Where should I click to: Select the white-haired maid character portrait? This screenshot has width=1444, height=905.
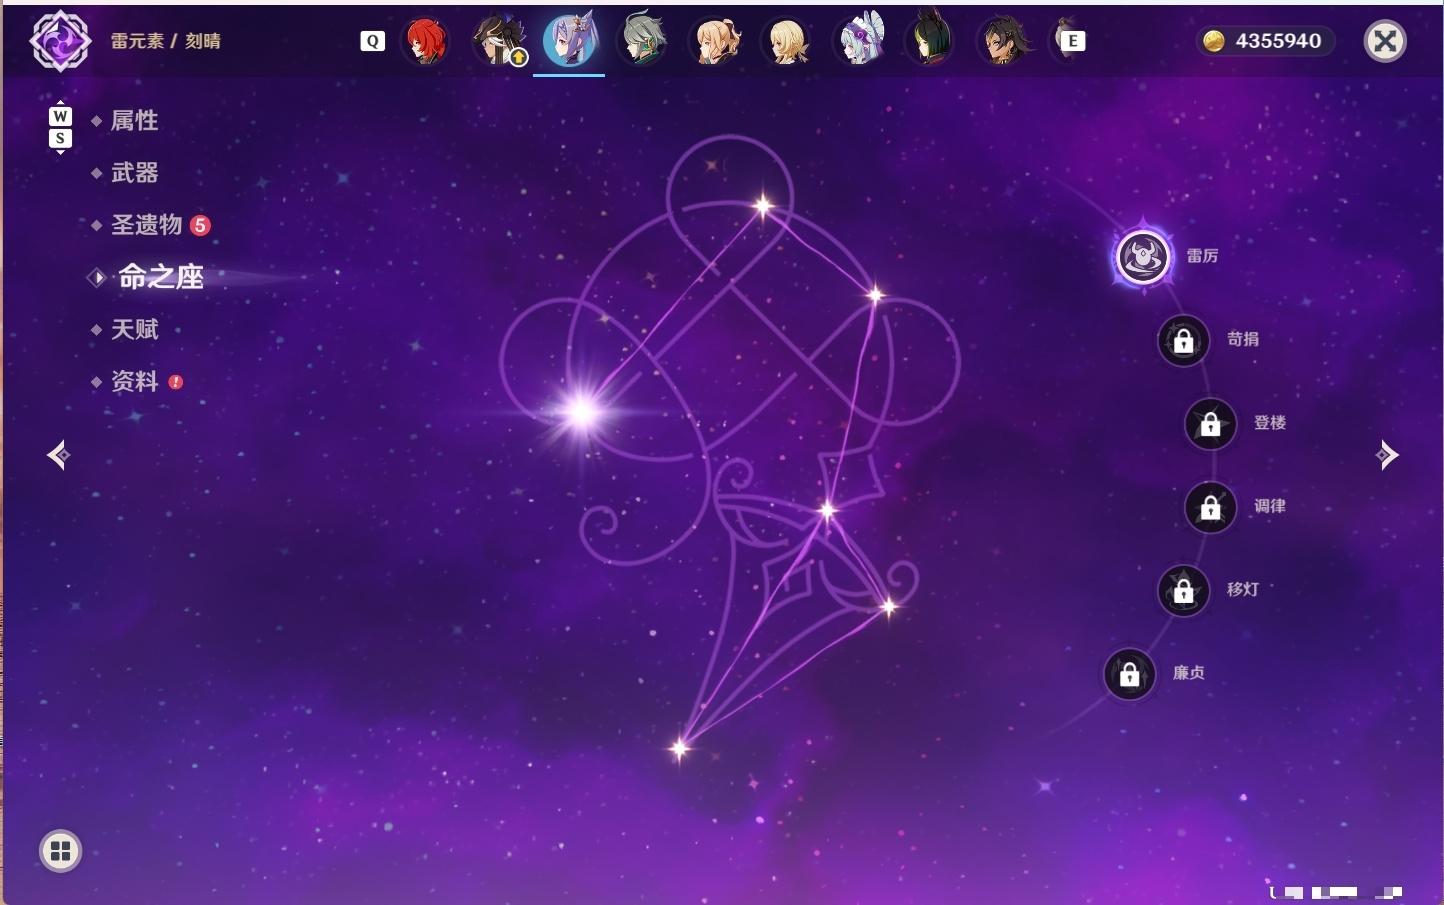click(x=861, y=41)
